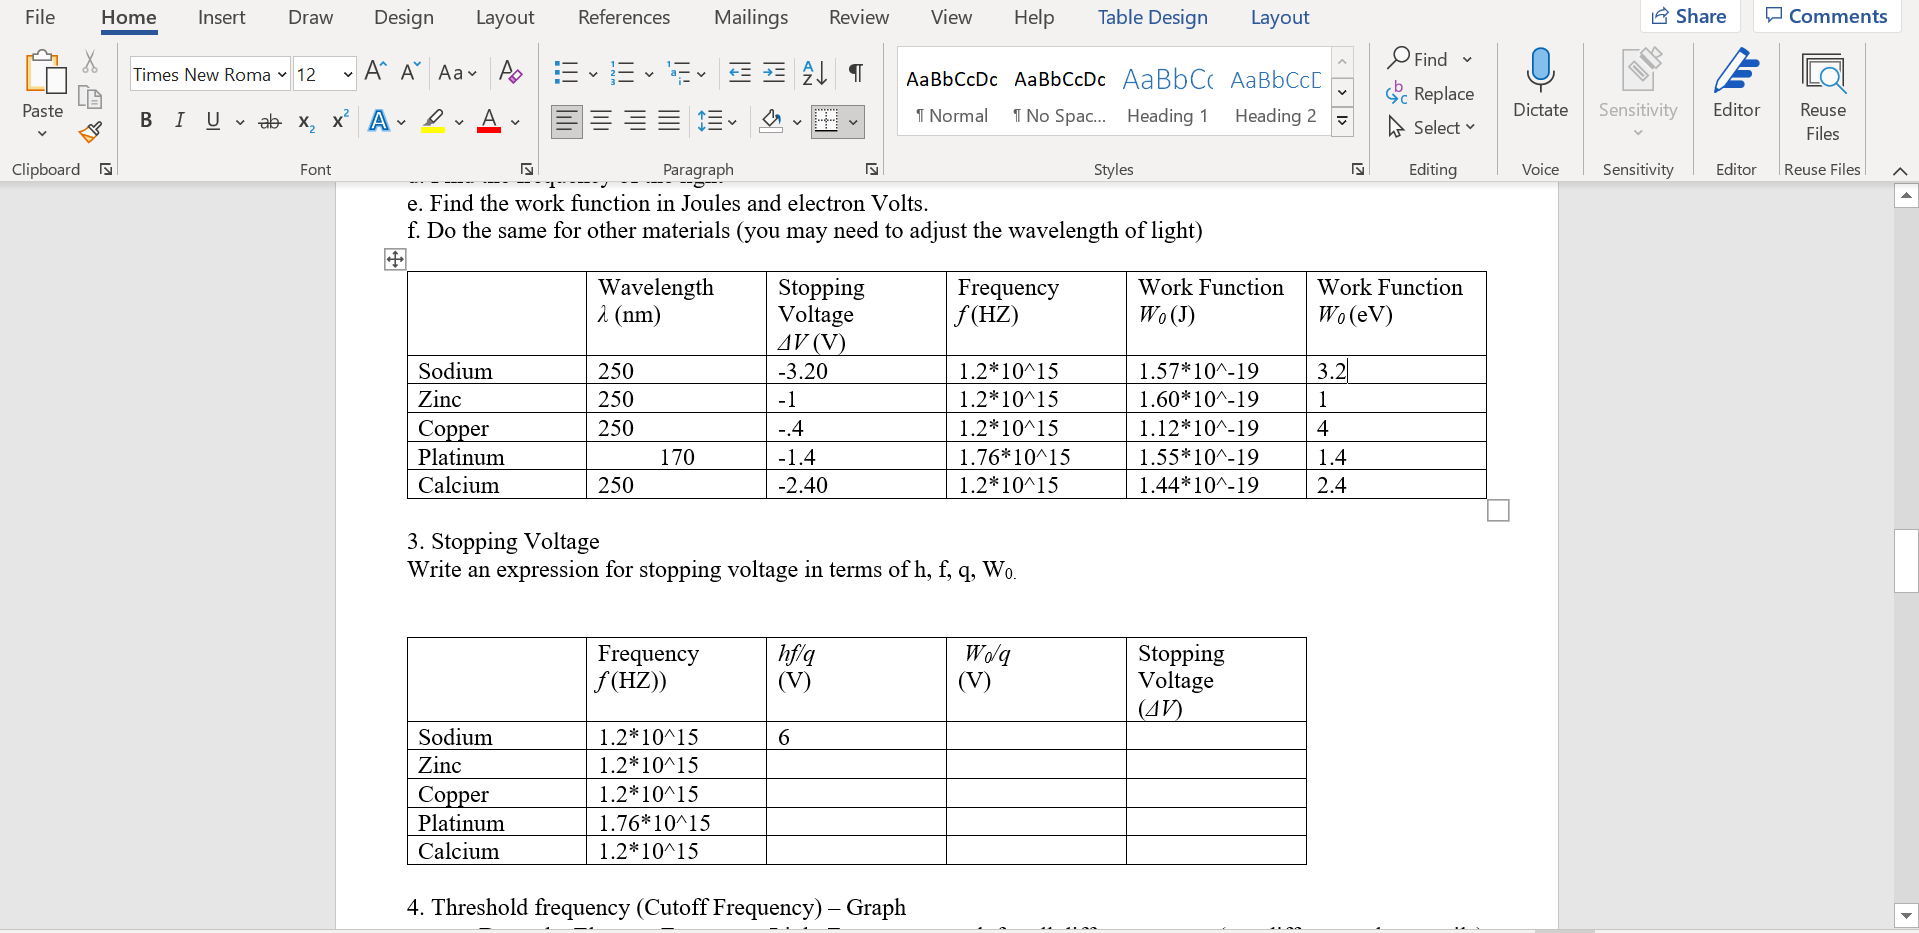Open the Review tab
This screenshot has height=933, width=1919.
[x=859, y=17]
